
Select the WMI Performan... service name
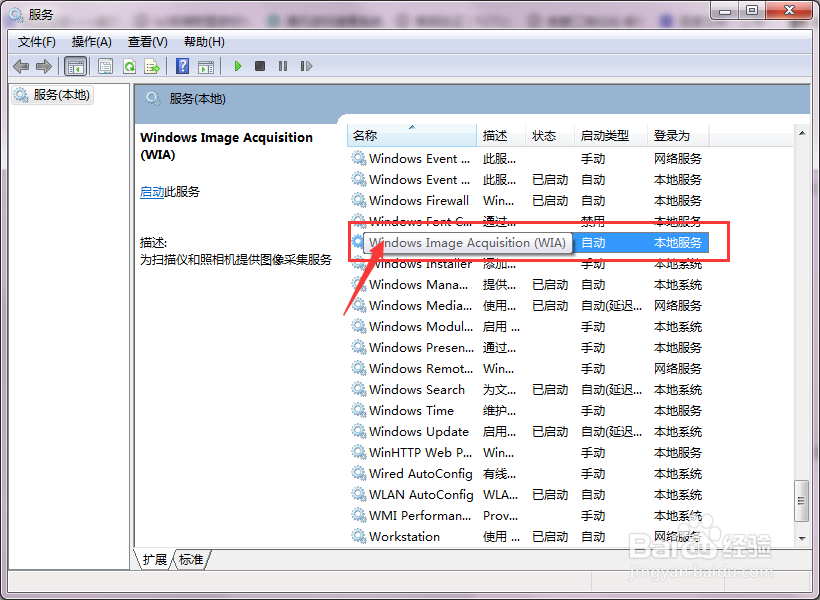420,515
